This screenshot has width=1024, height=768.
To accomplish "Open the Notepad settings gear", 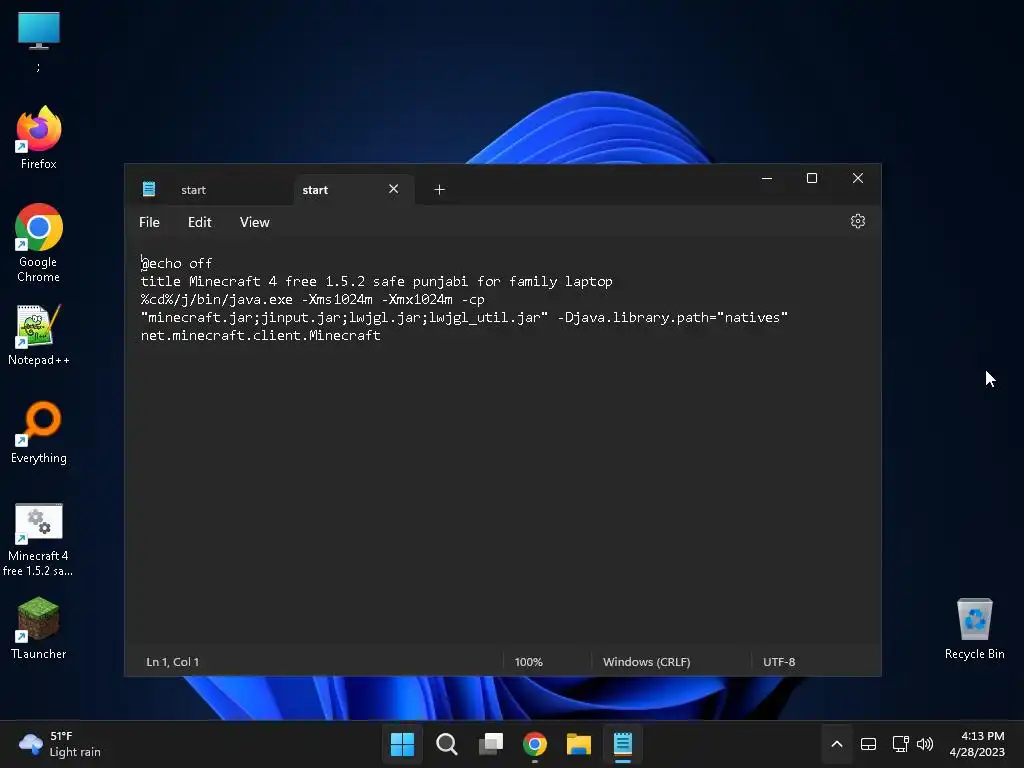I will tap(857, 221).
